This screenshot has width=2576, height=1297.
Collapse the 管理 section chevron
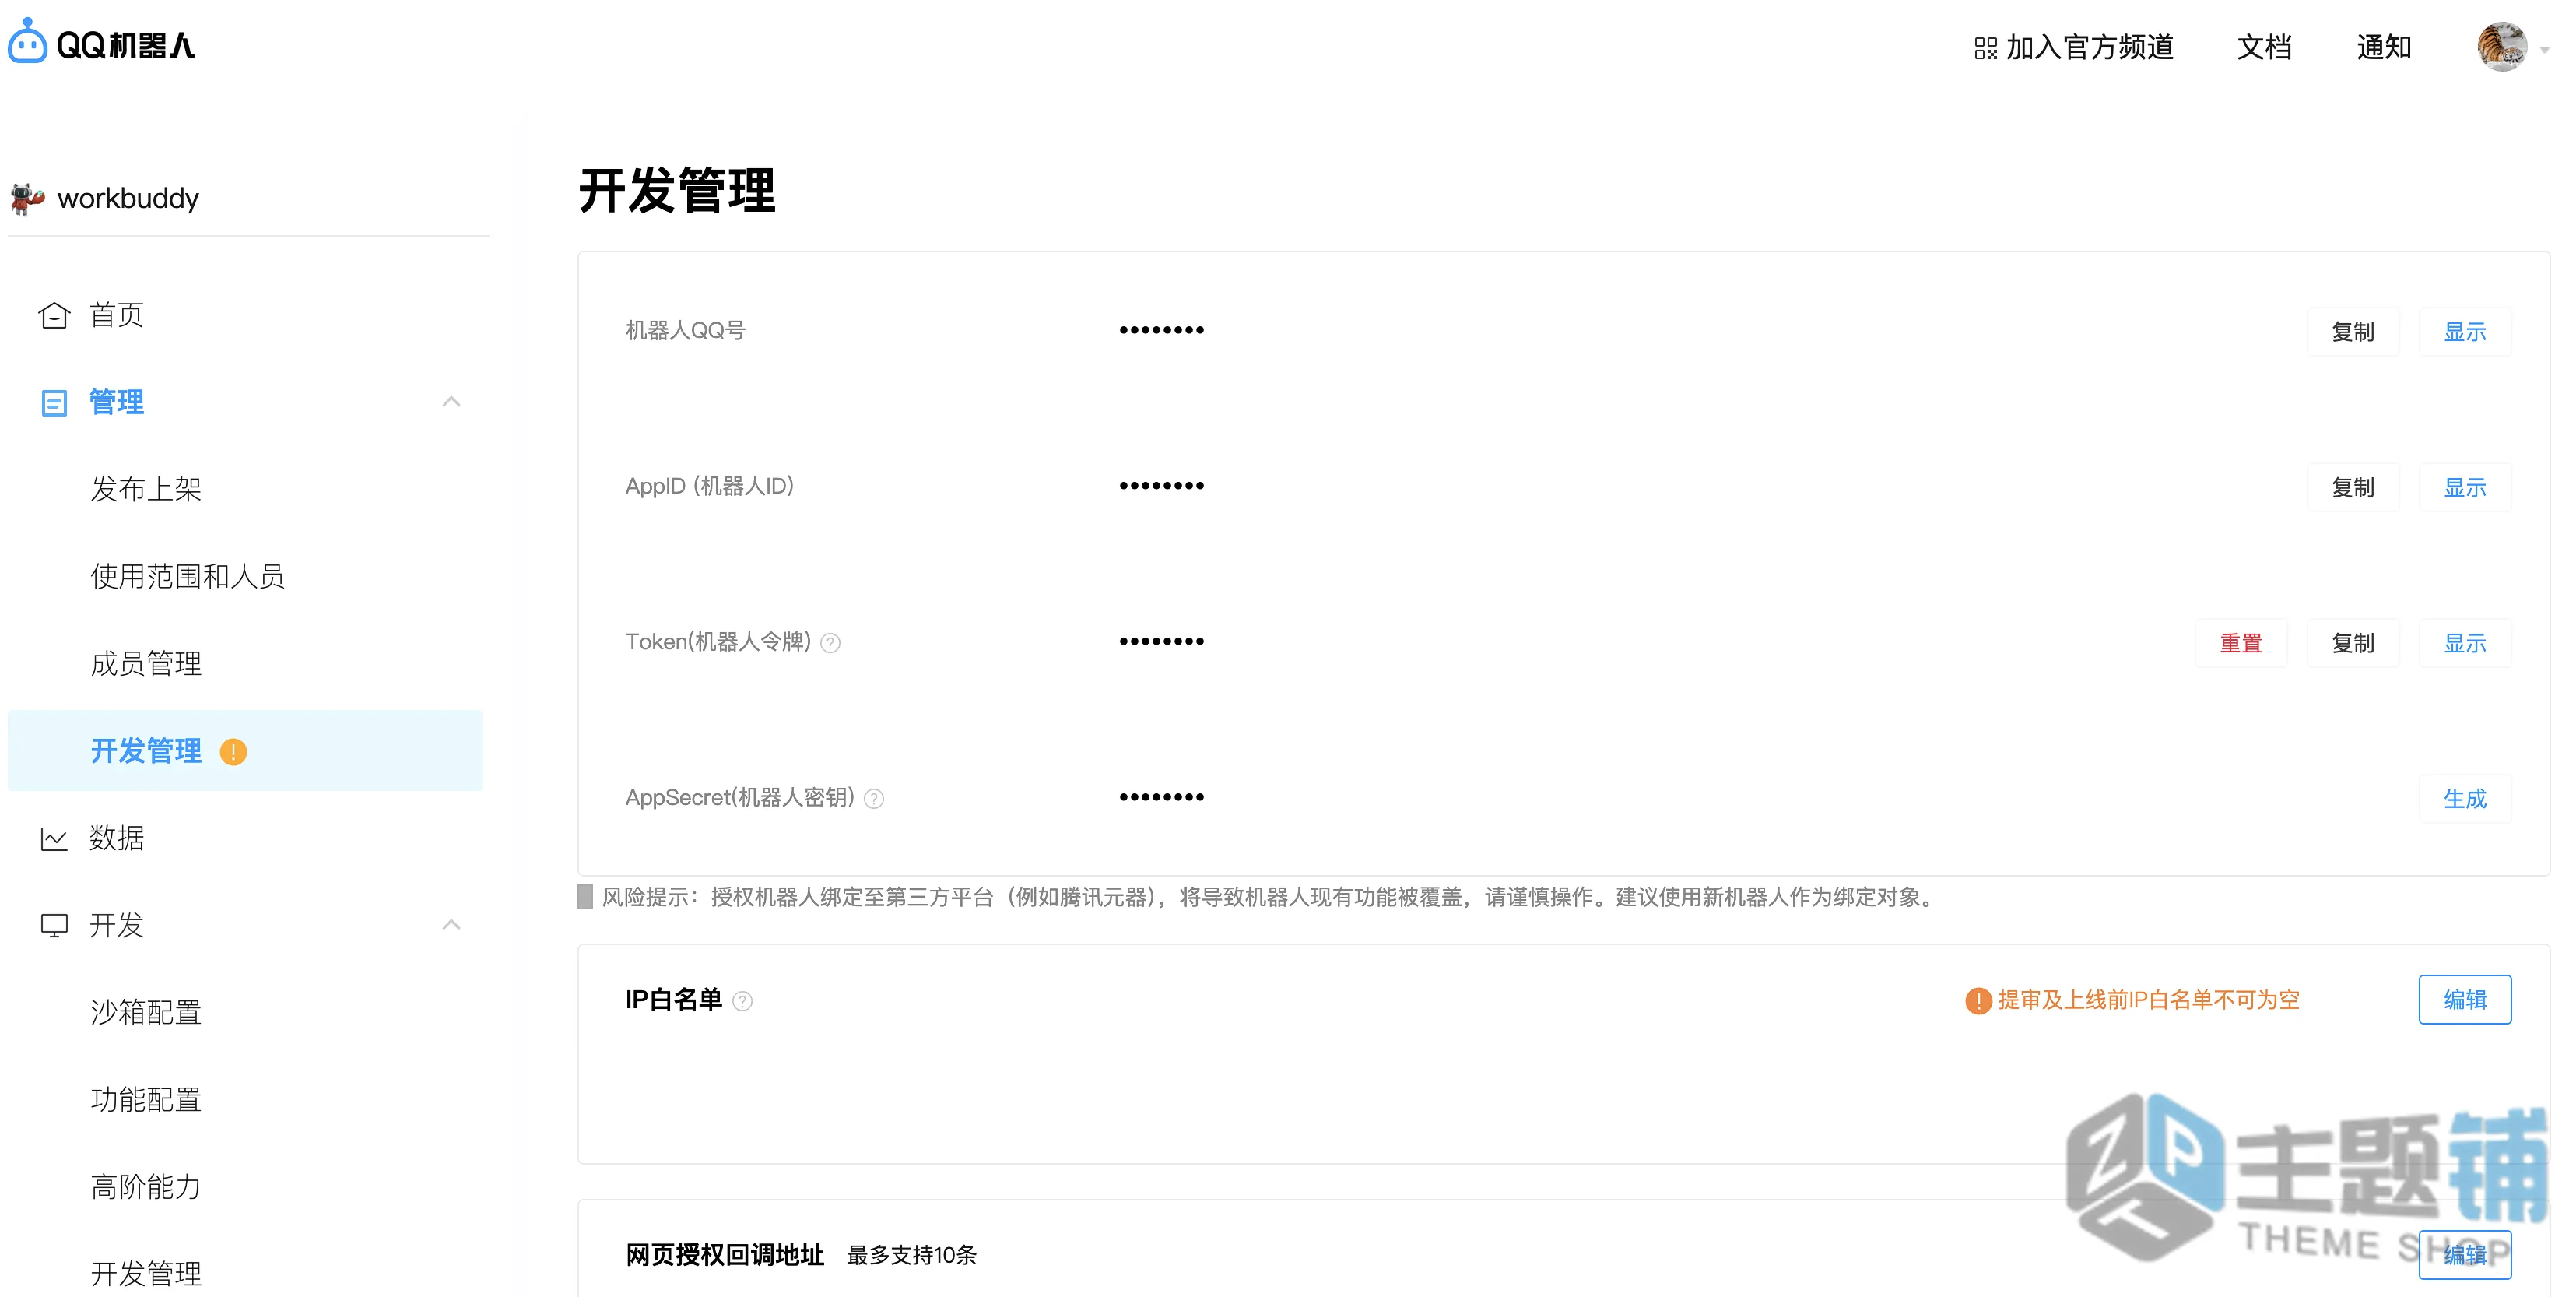coord(451,402)
